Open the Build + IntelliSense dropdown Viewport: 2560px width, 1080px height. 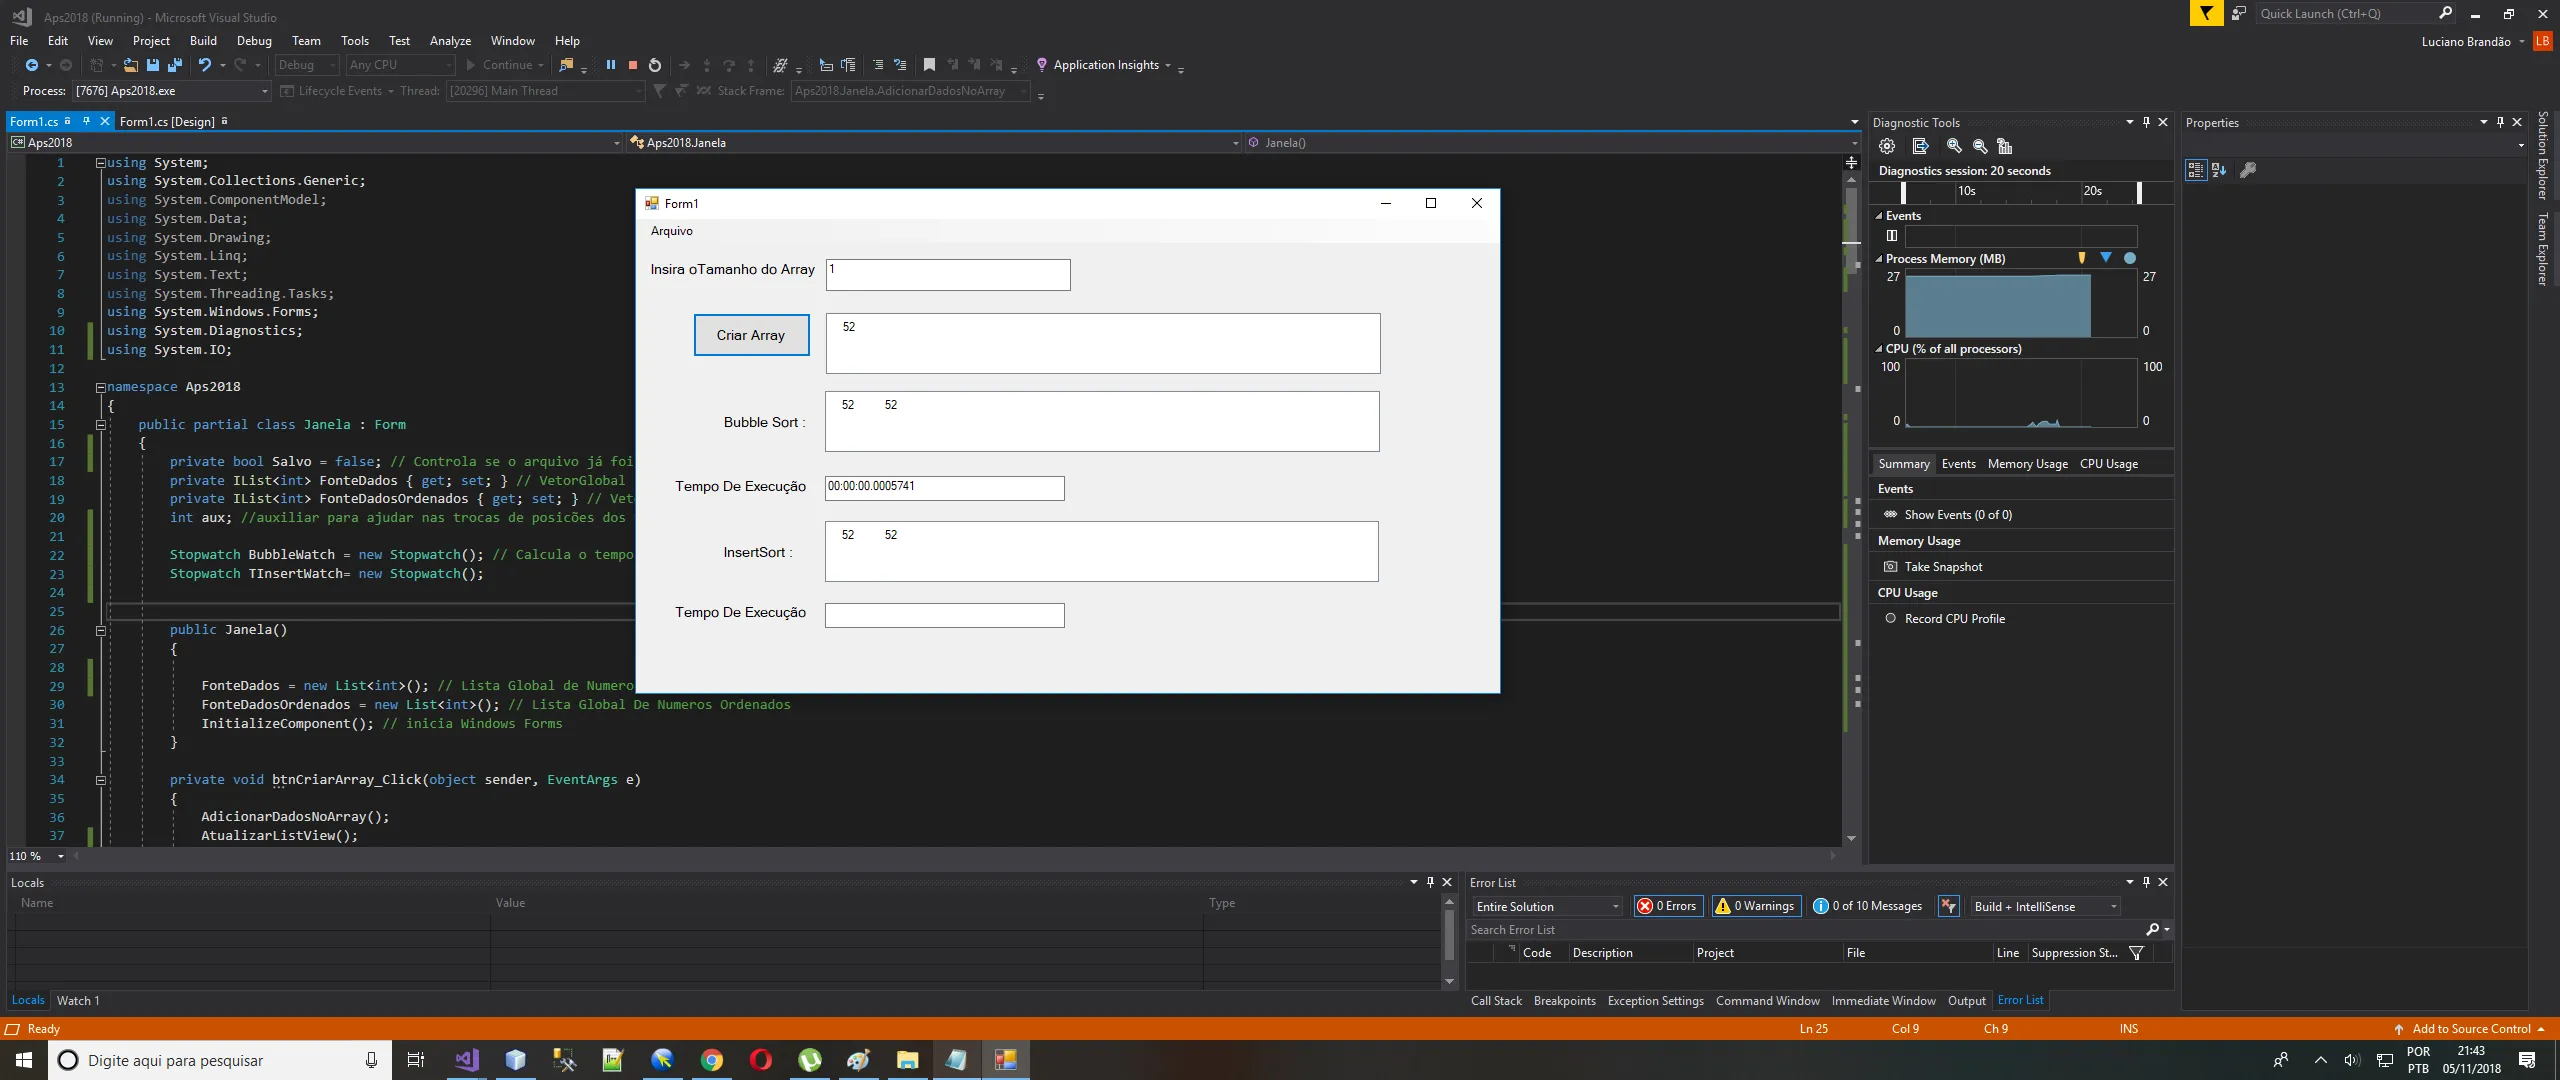click(2045, 907)
